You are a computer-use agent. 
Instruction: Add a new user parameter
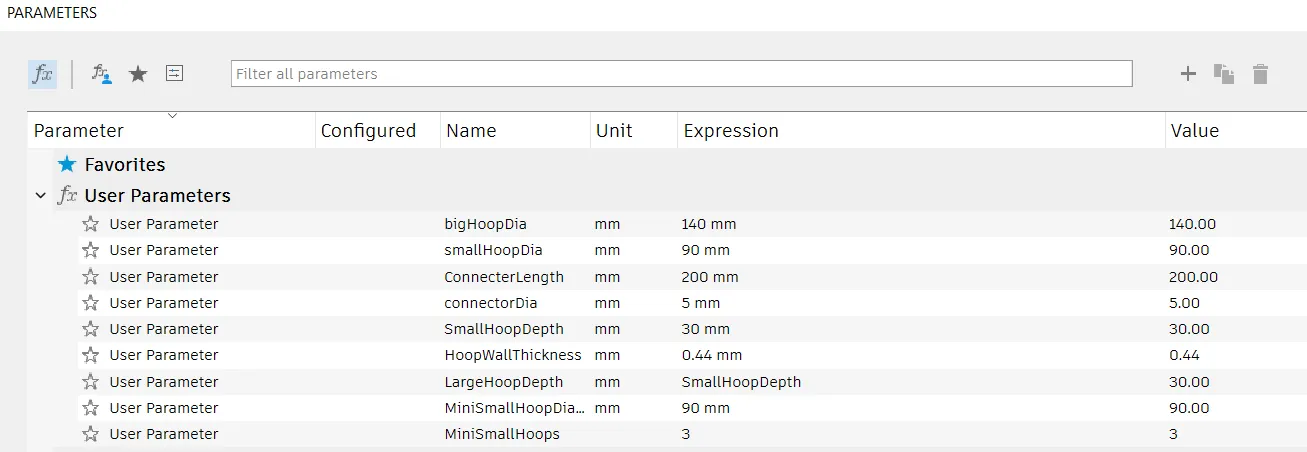coord(1188,73)
